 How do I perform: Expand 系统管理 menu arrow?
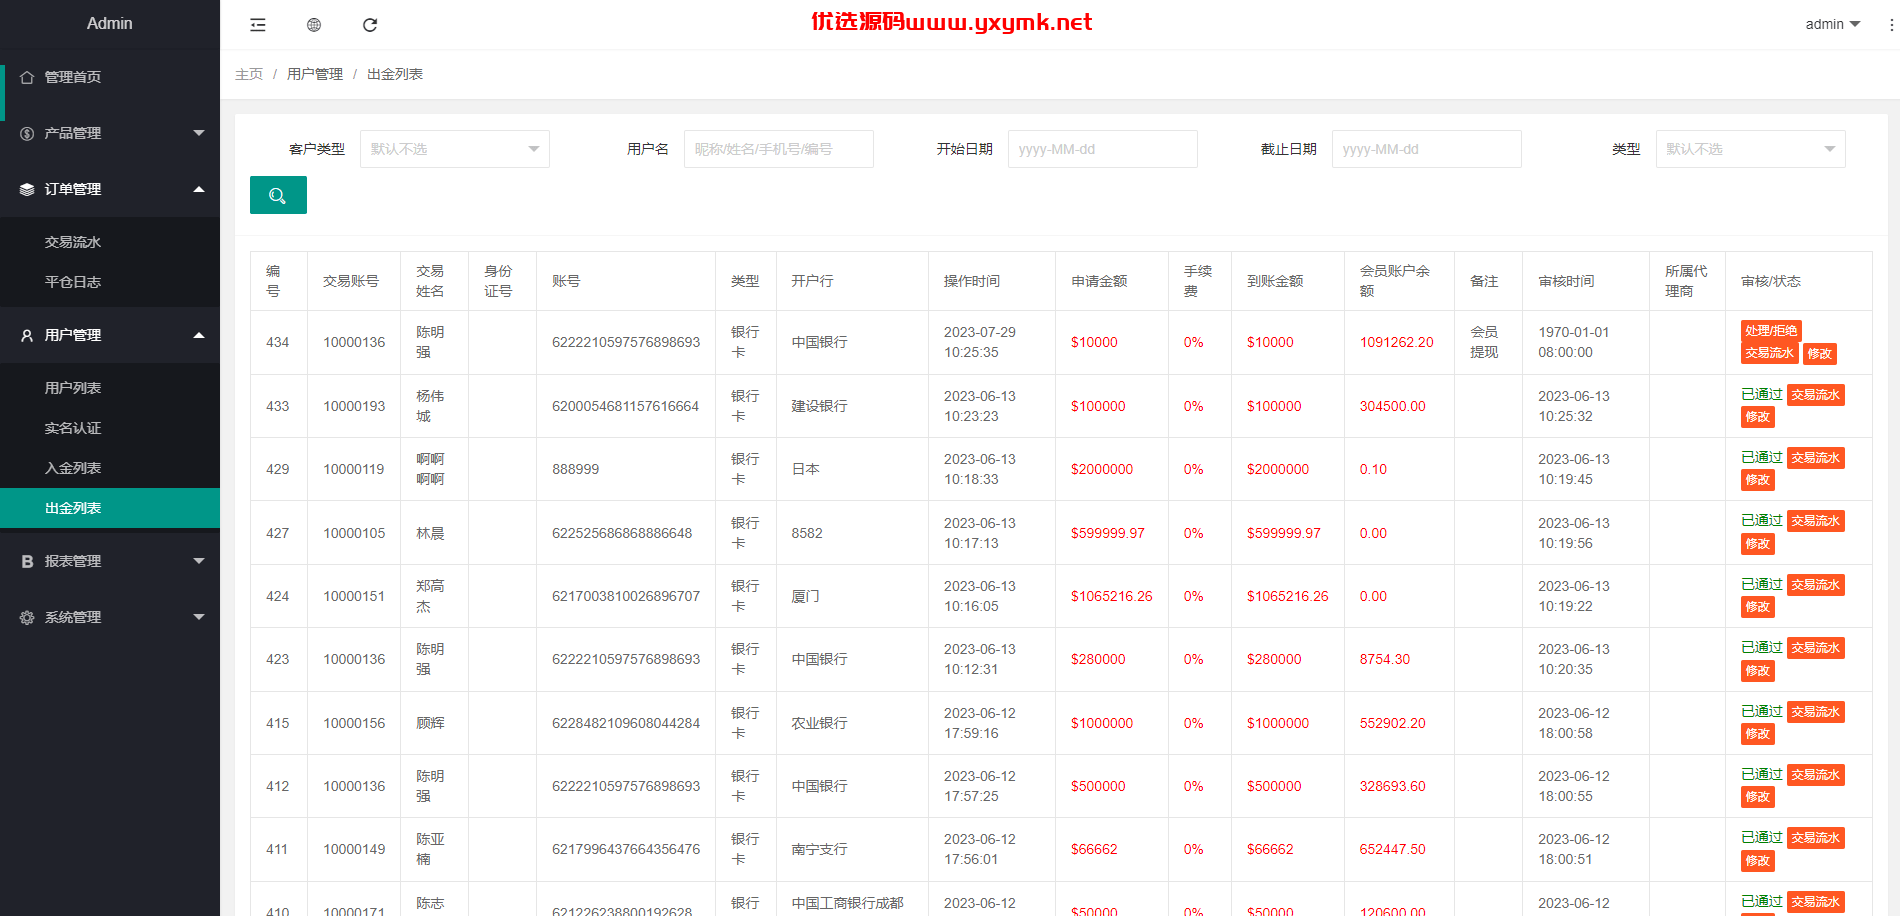tap(199, 617)
